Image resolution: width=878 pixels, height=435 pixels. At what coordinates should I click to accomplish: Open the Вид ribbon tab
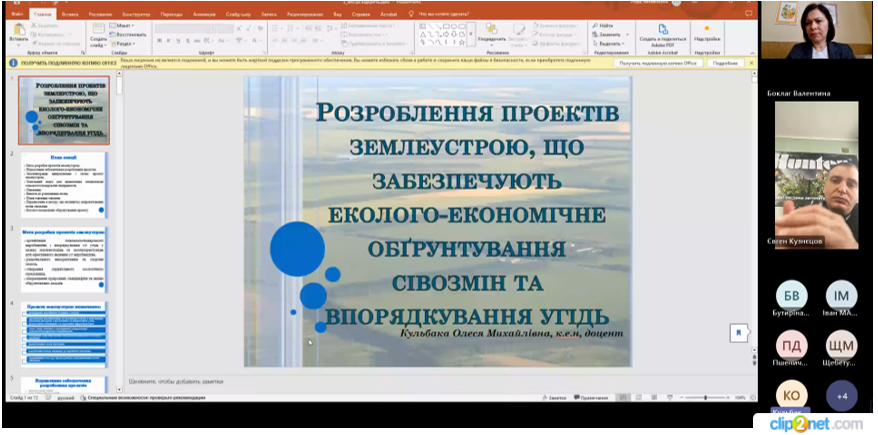(x=337, y=14)
